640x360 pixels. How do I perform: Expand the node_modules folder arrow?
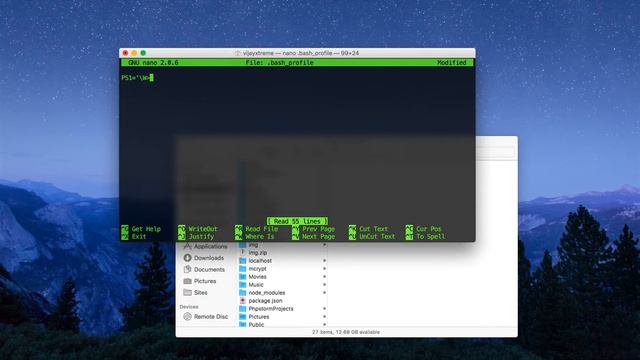(x=324, y=293)
